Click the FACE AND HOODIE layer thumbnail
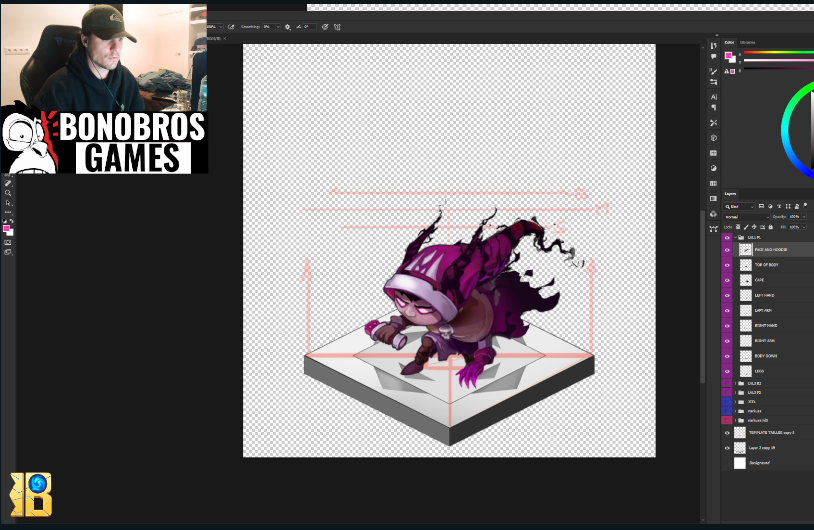 click(745, 250)
